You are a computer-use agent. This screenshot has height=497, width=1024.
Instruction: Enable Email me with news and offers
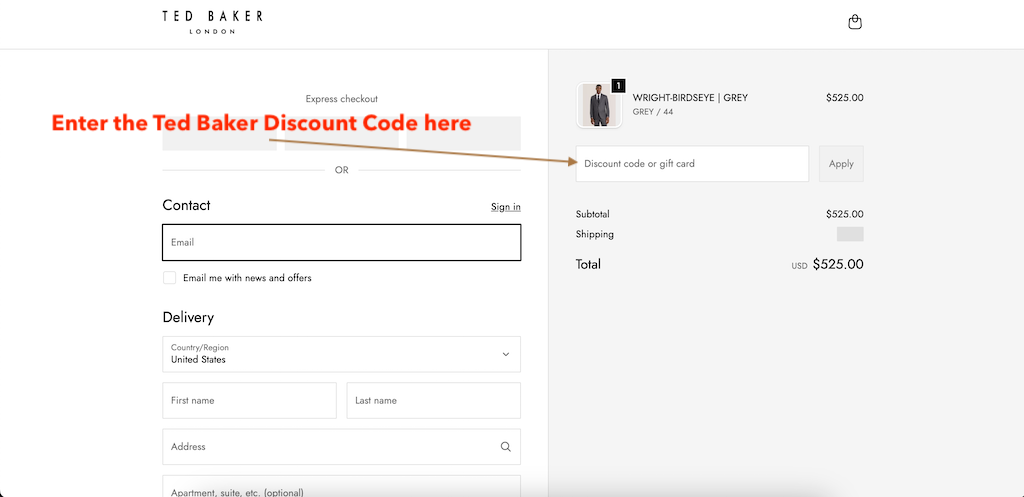tap(170, 278)
